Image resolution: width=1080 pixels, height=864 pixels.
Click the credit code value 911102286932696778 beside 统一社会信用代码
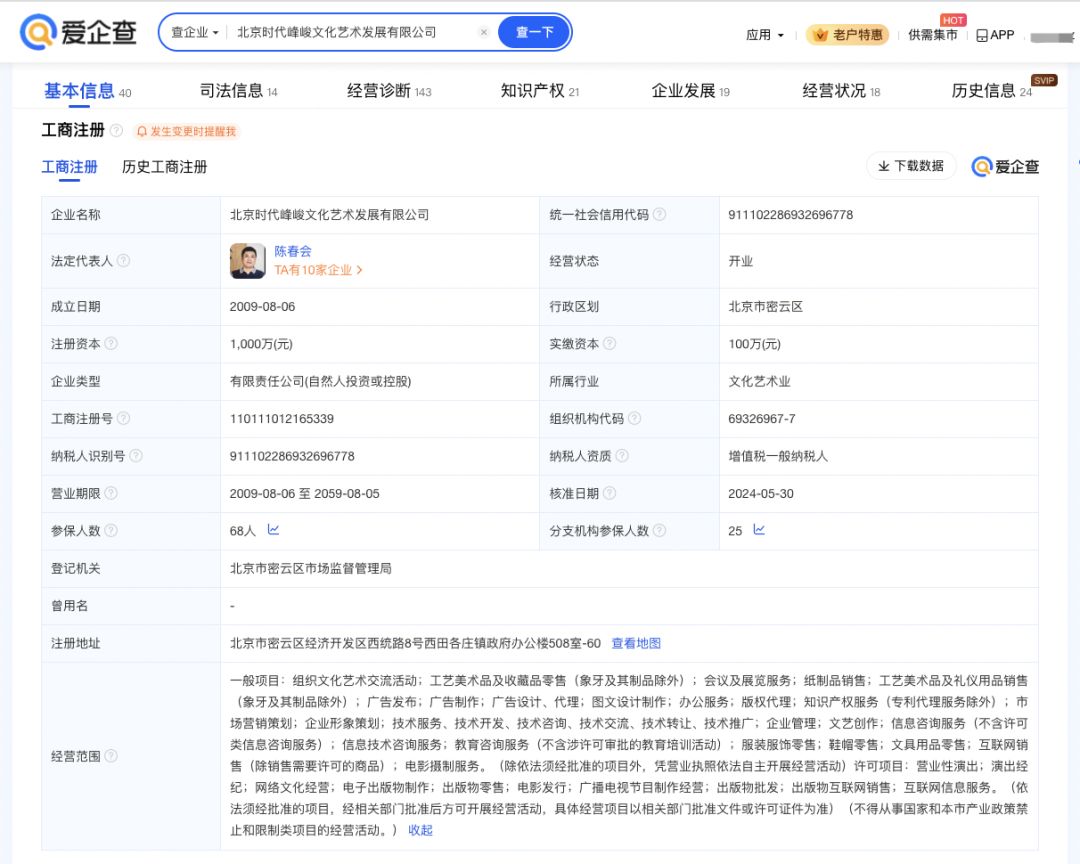click(791, 214)
